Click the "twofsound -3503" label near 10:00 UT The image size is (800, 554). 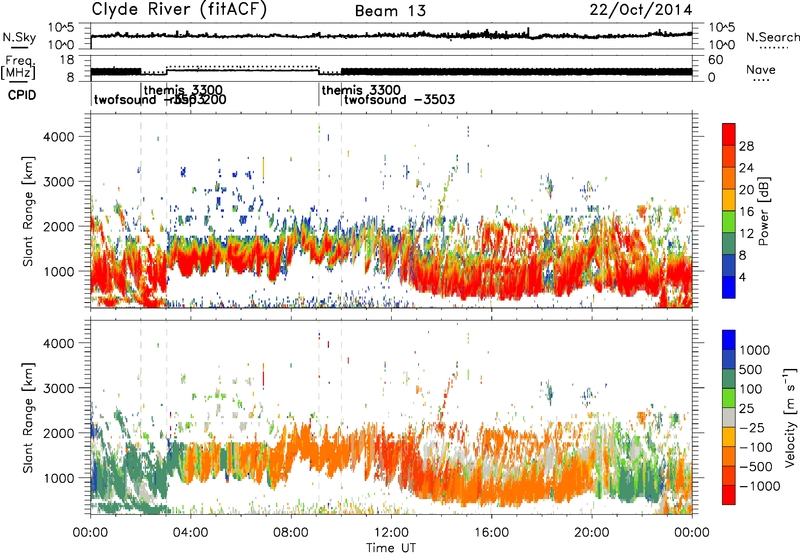[399, 99]
